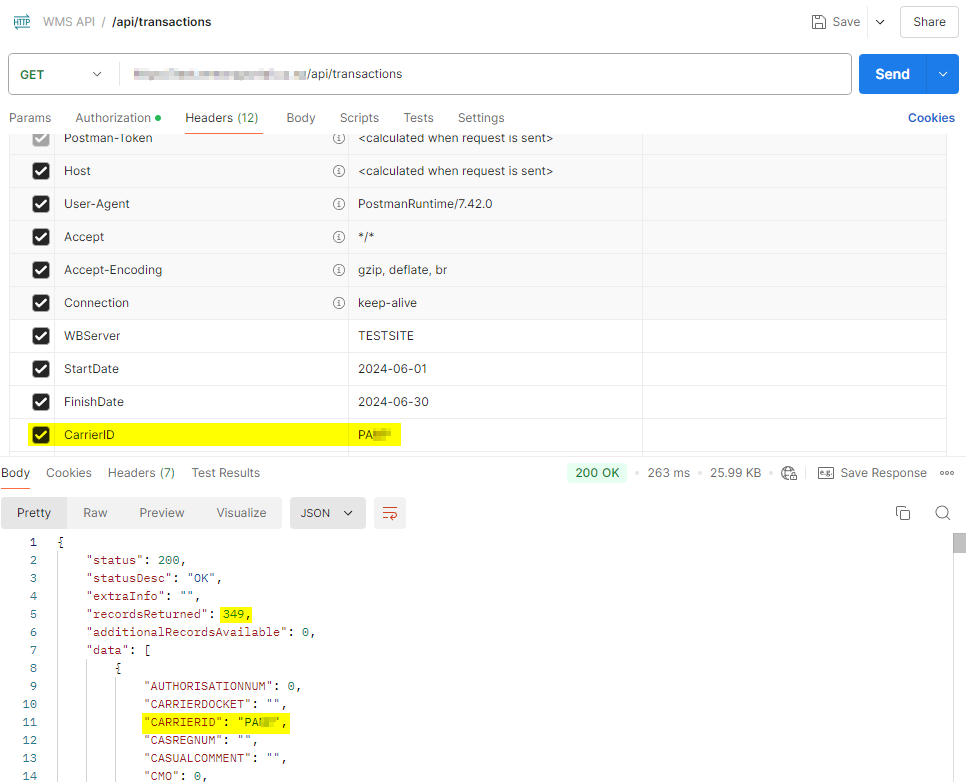Click the FinishDate value 2024-06-30
Viewport: 966px width, 782px height.
pos(393,402)
